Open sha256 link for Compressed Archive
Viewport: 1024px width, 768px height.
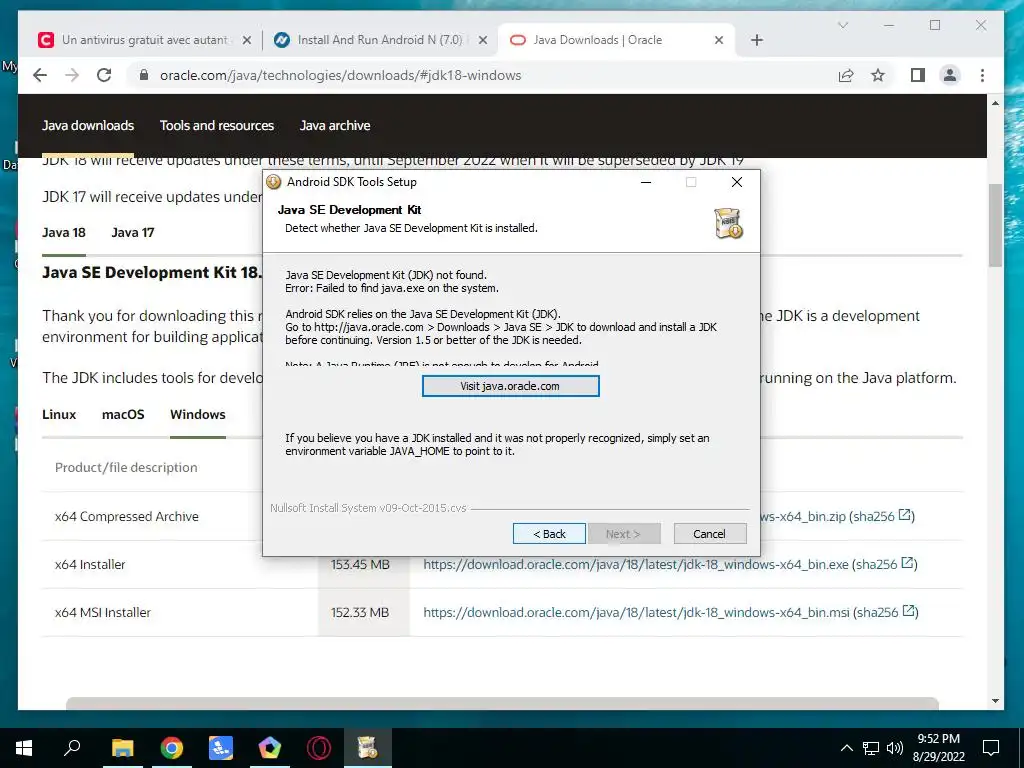coord(883,516)
